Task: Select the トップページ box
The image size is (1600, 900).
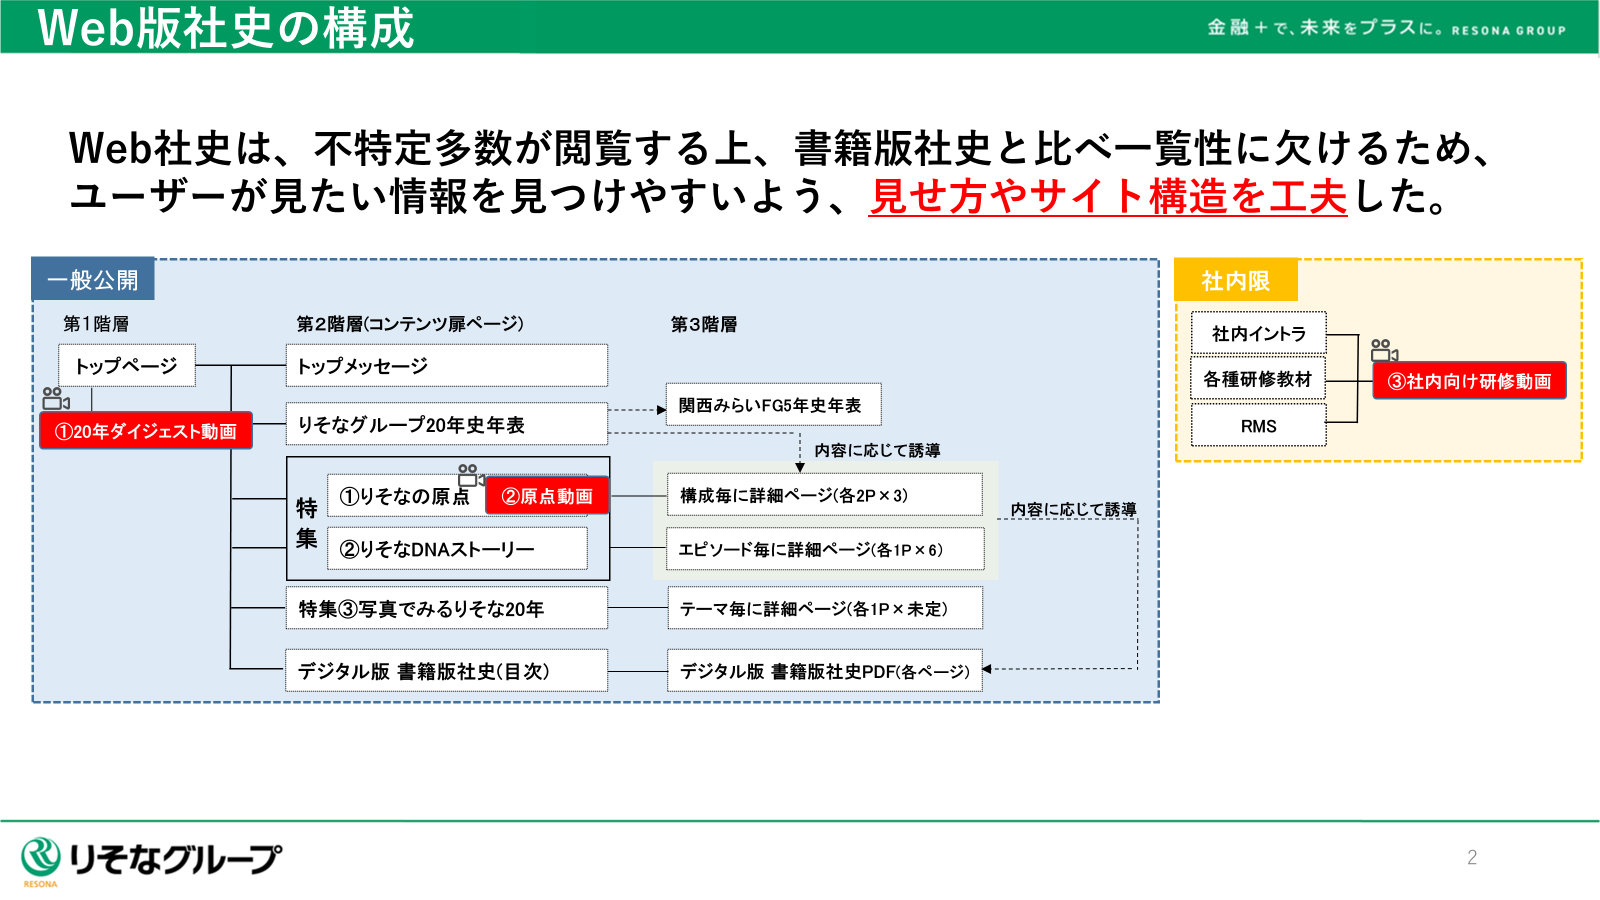Action: click(x=127, y=366)
